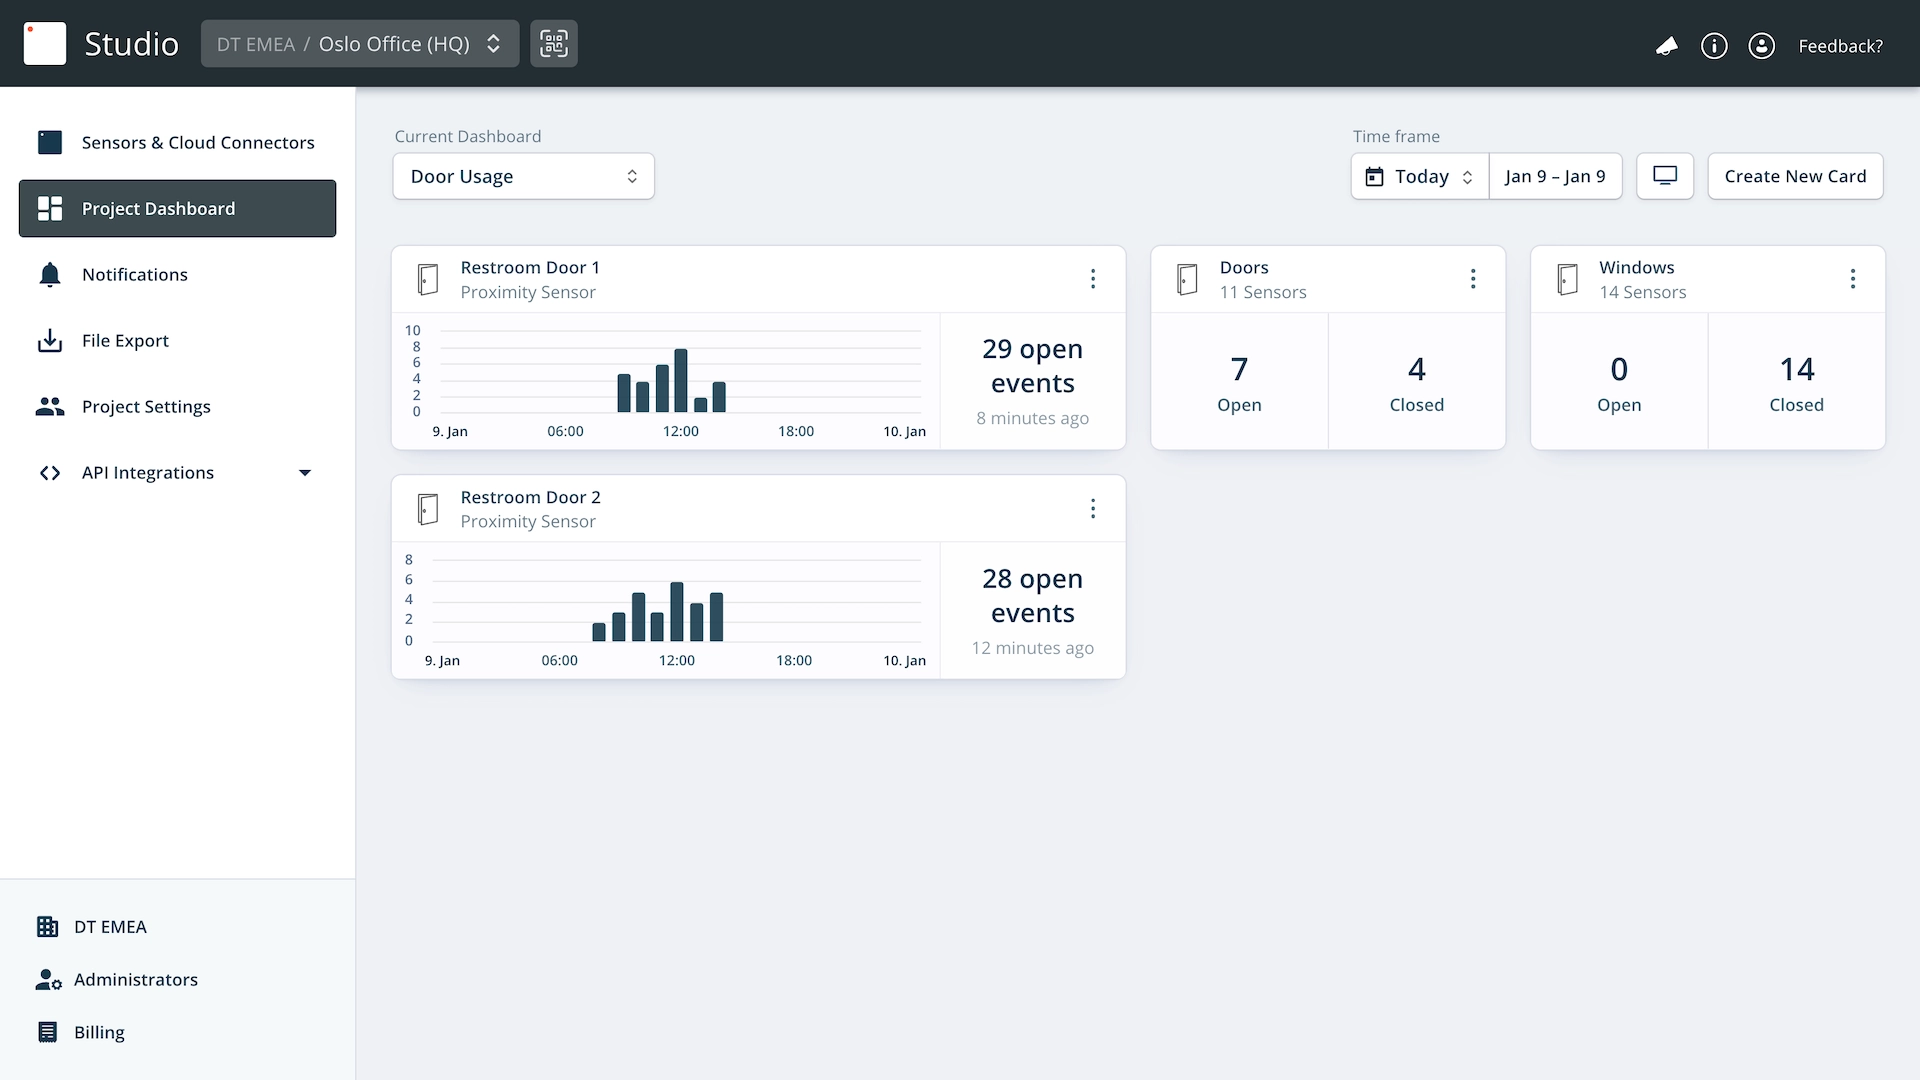The image size is (1920, 1080).
Task: Open Doors card three-dot menu
Action: [x=1473, y=279]
